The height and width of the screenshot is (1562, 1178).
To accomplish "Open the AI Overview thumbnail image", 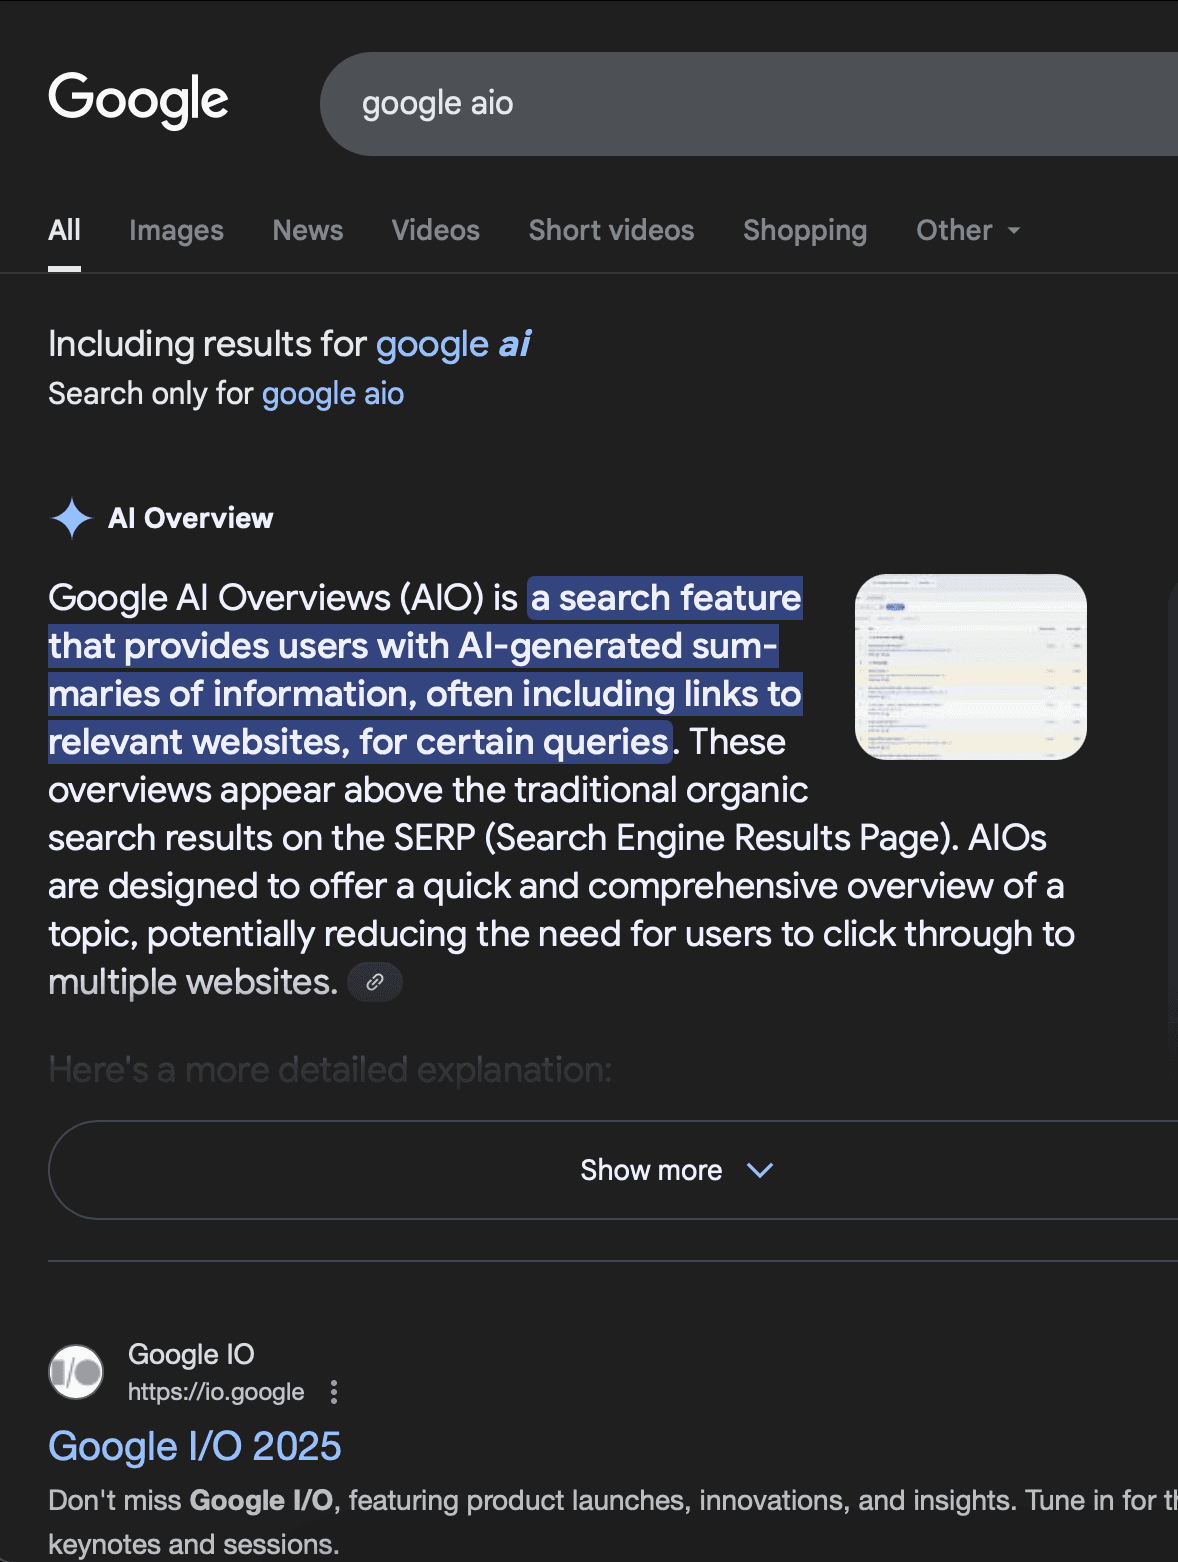I will (x=970, y=667).
